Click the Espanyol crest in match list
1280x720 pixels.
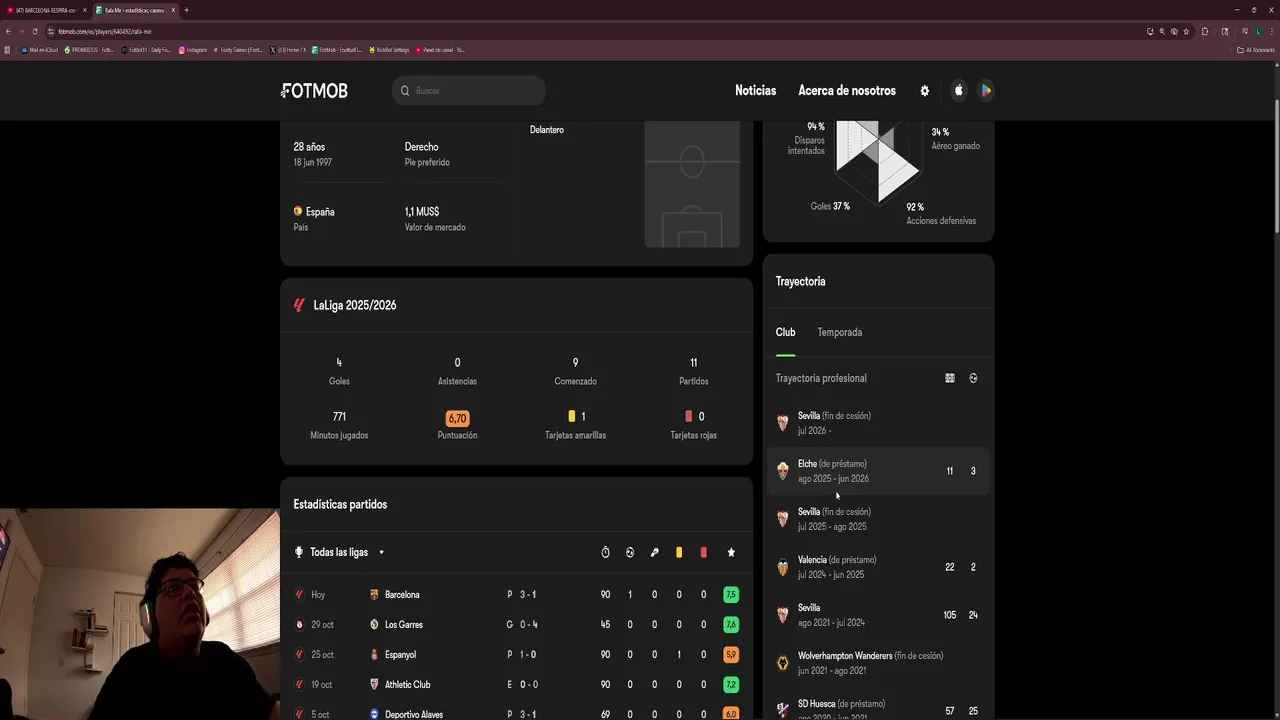374,654
